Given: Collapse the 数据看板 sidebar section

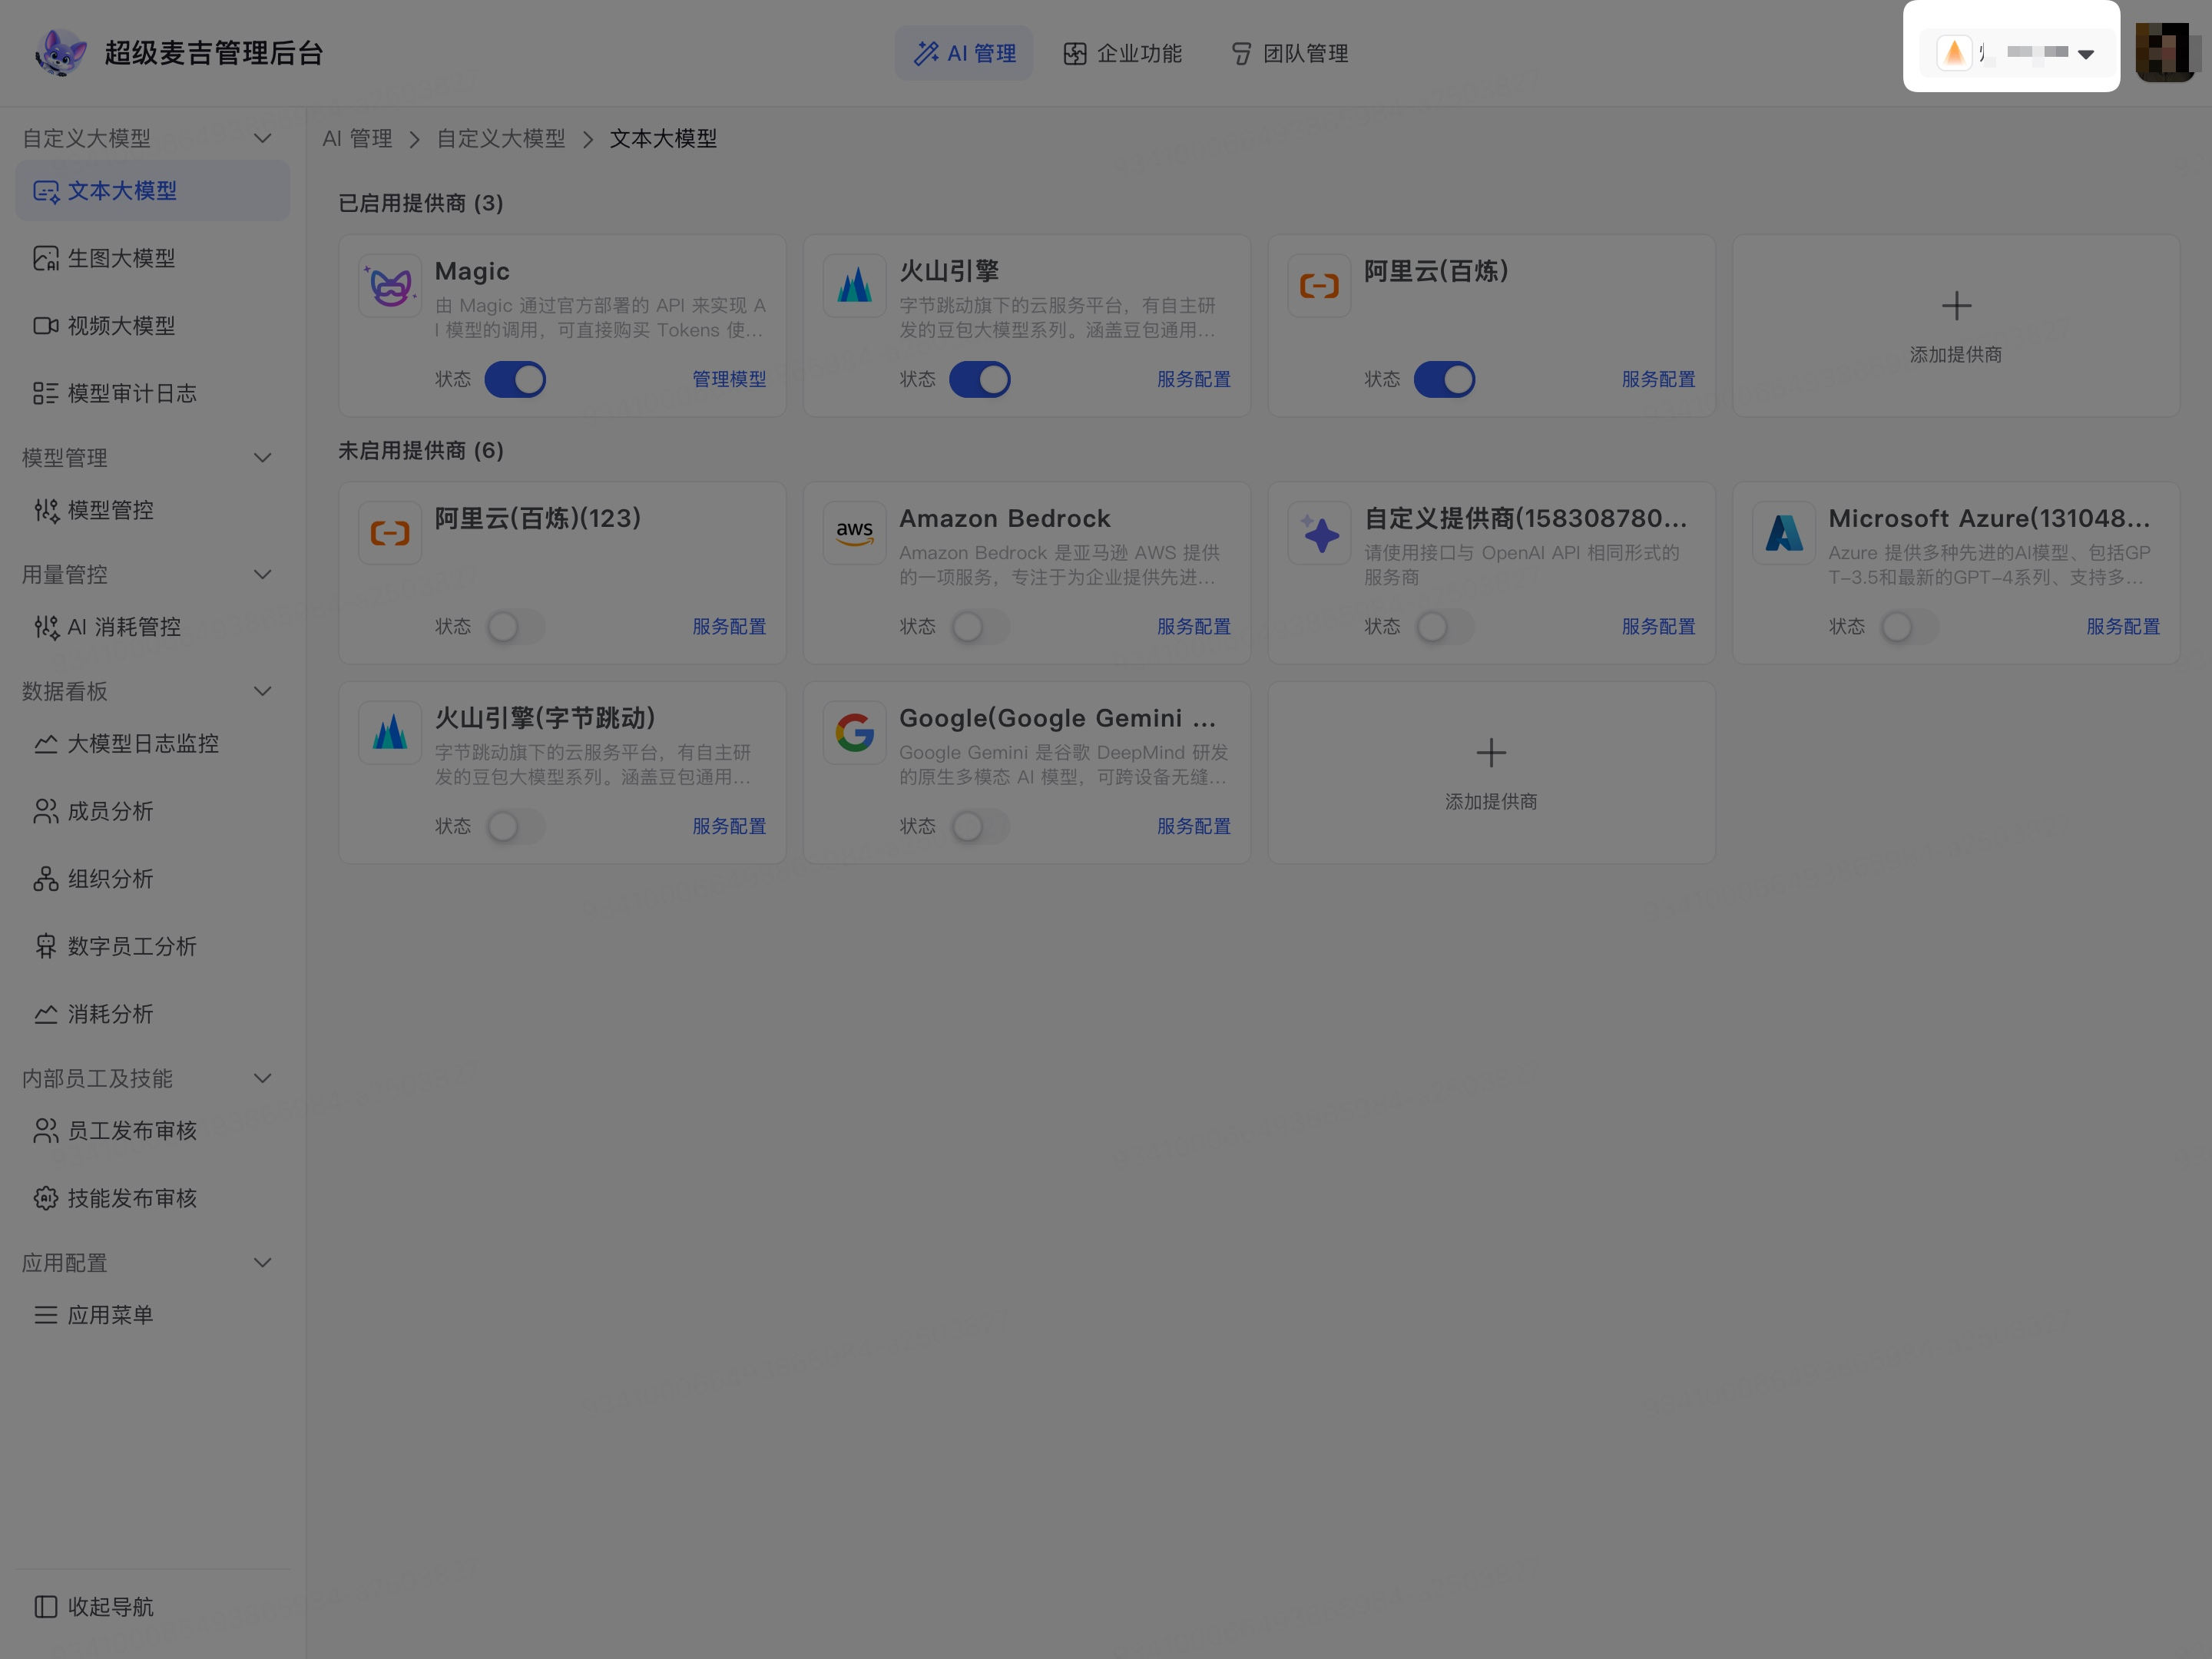Looking at the screenshot, I should pos(263,691).
